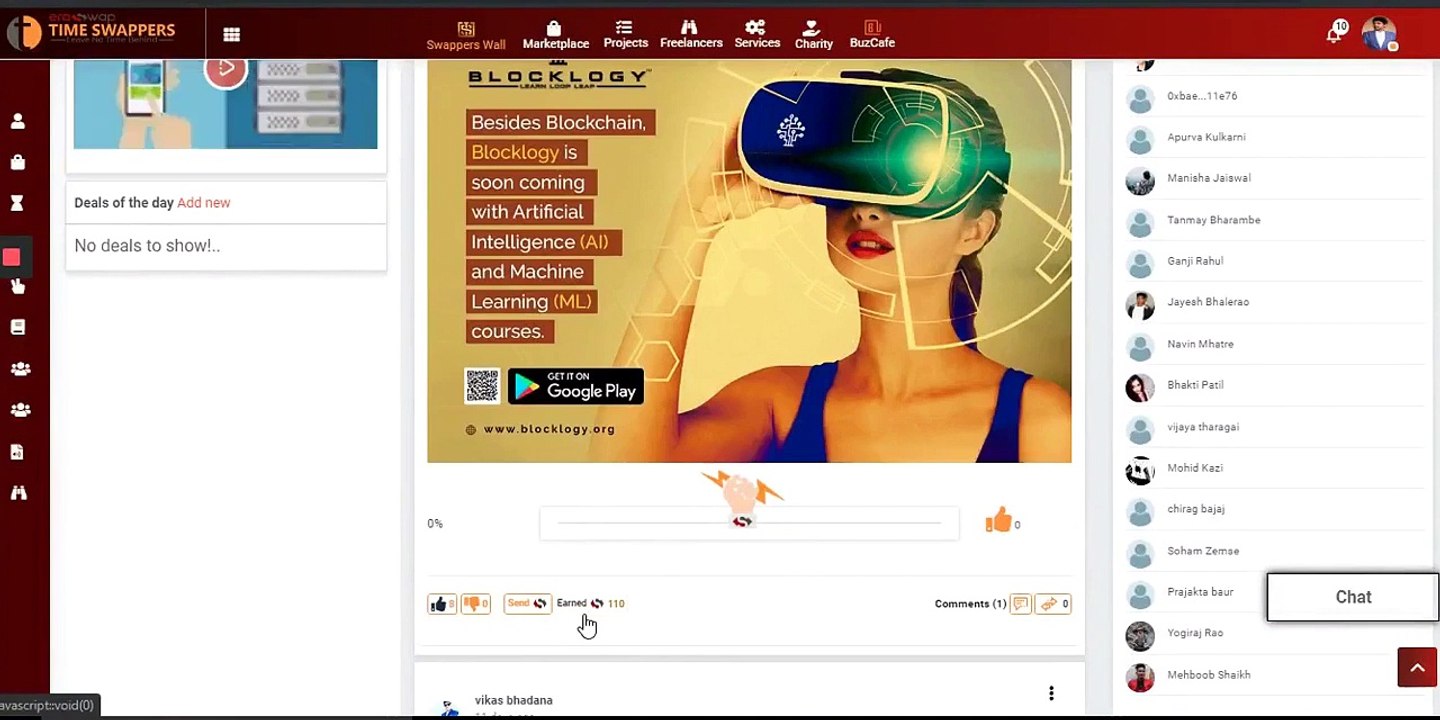The width and height of the screenshot is (1440, 720).
Task: Go to the Swappers Wall tab
Action: tap(466, 36)
